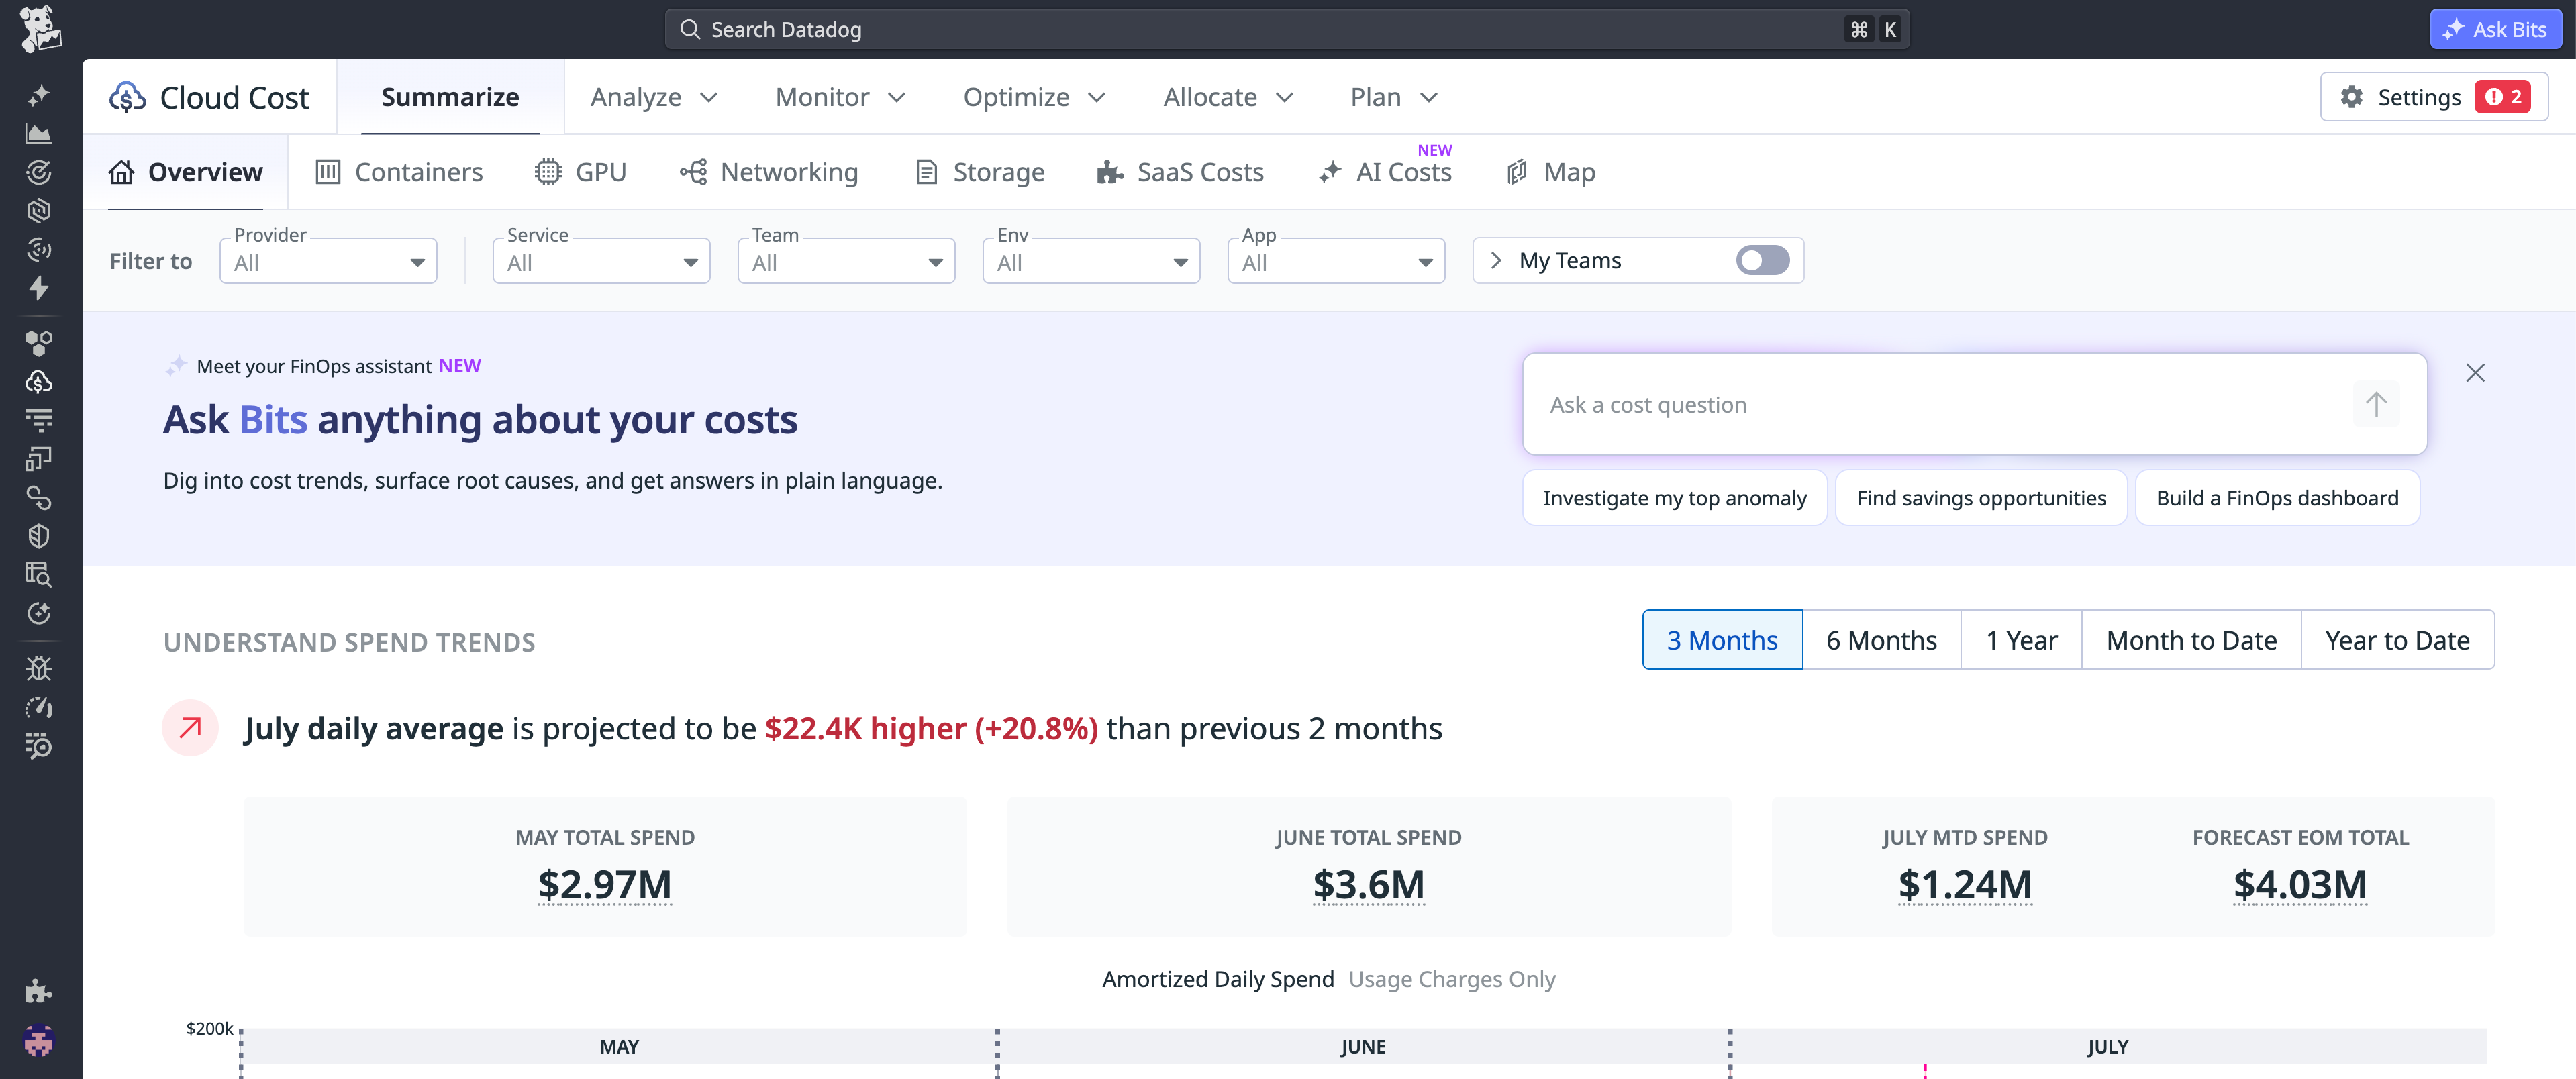Focus the Ask a cost question field
The height and width of the screenshot is (1079, 2576).
1974,404
